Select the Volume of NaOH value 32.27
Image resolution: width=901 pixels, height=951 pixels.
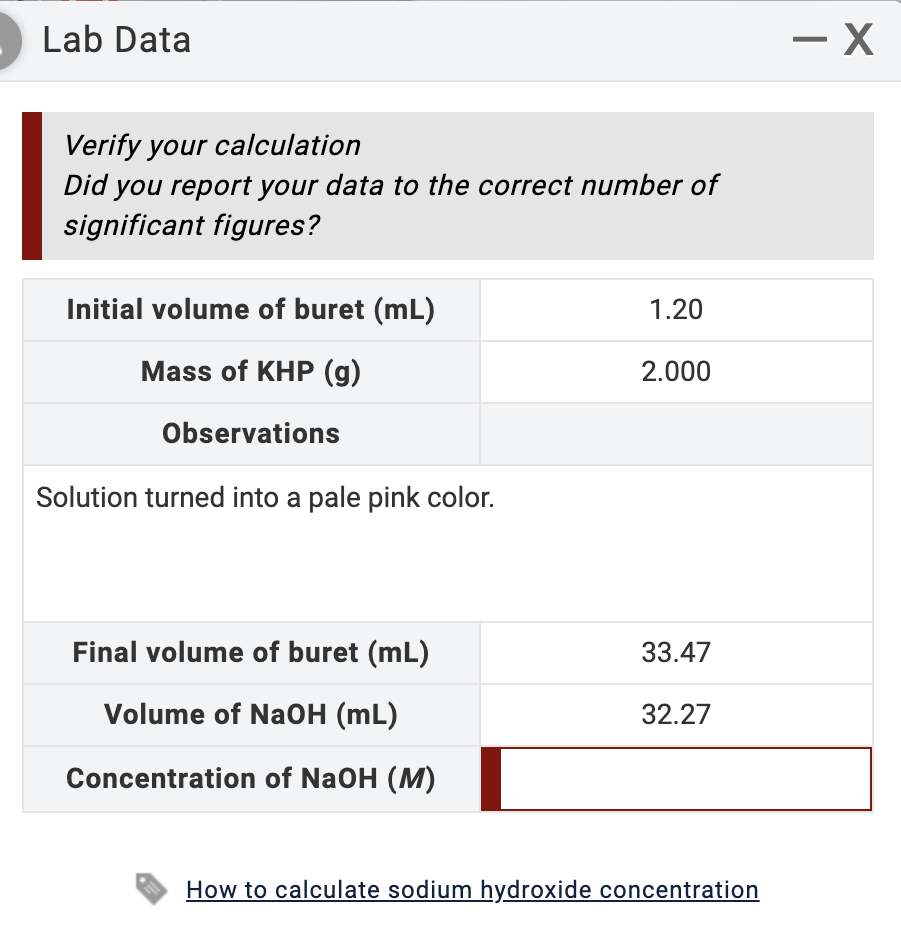click(676, 714)
